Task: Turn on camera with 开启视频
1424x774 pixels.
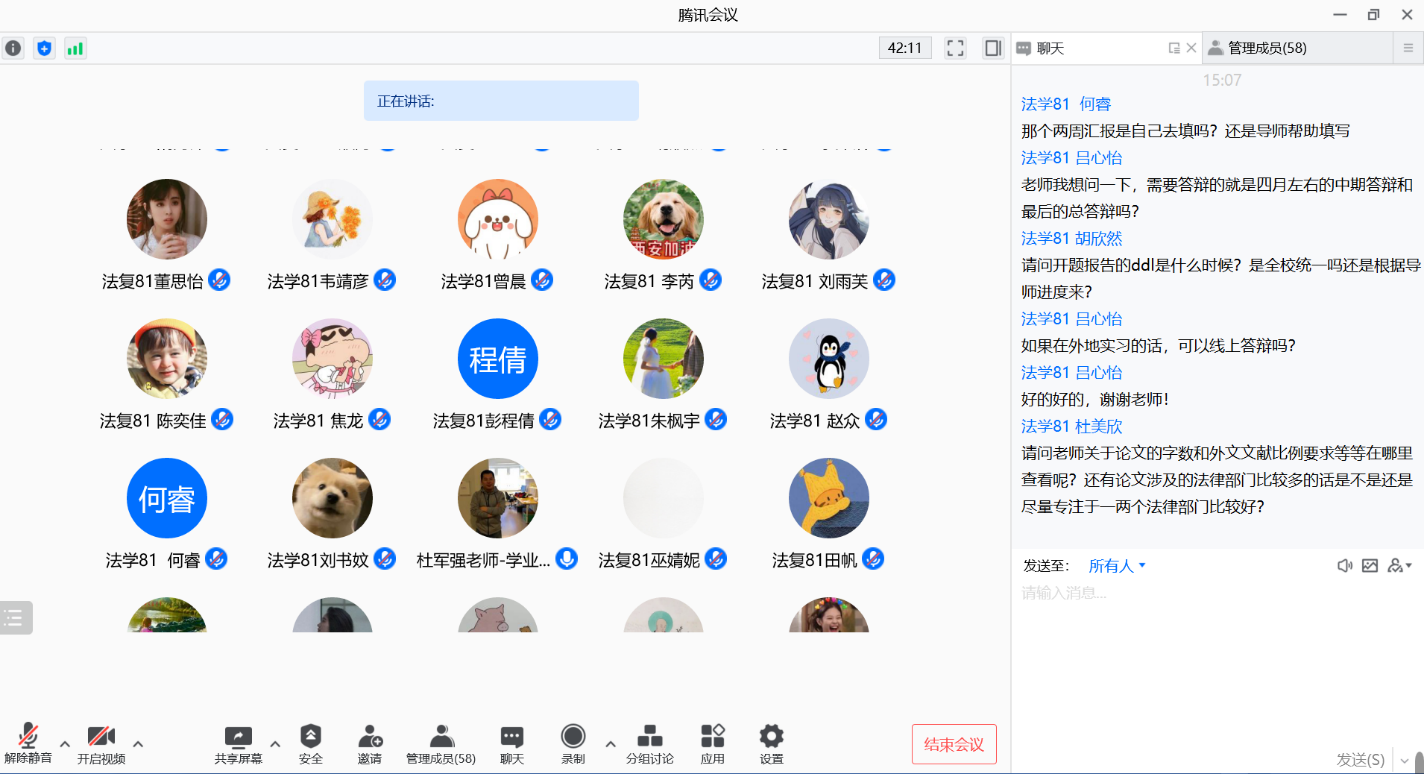Action: coord(101,744)
